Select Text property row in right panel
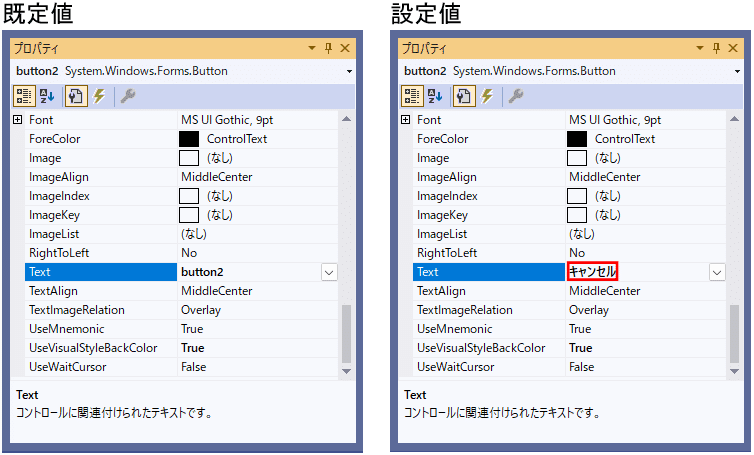Viewport: 754px width, 455px height. tap(489, 272)
